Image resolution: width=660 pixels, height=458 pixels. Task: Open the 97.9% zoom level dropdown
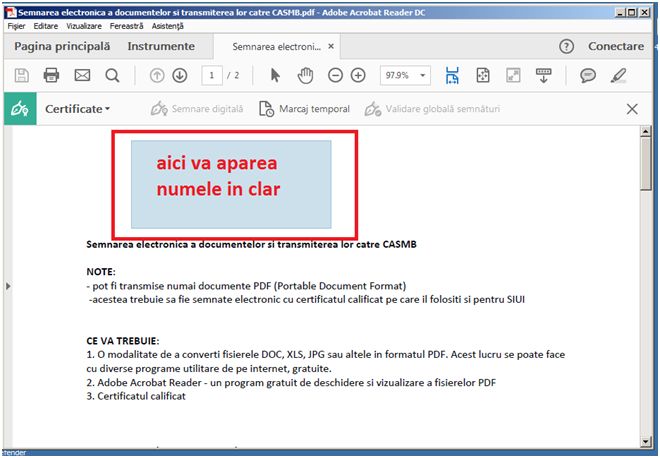coord(425,75)
